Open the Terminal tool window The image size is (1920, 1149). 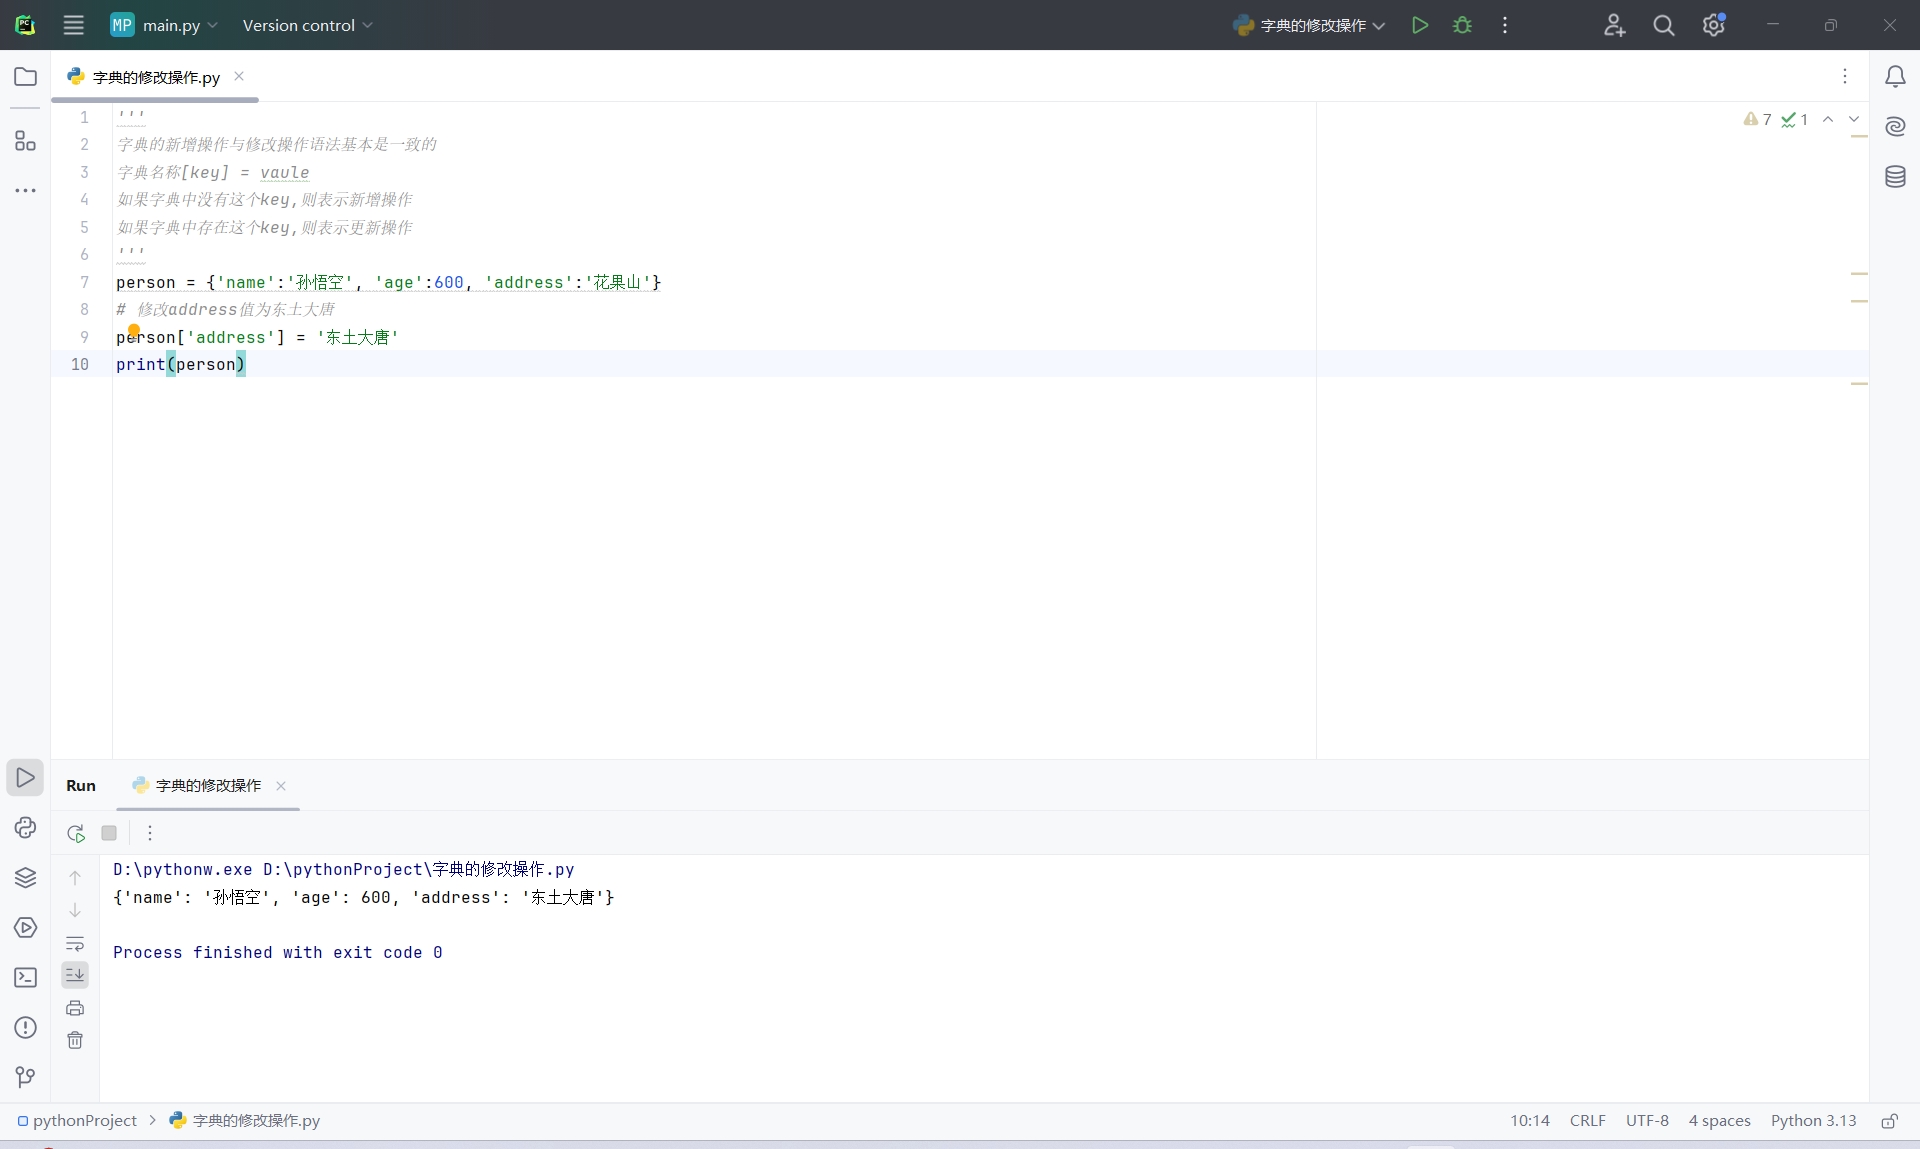[25, 977]
